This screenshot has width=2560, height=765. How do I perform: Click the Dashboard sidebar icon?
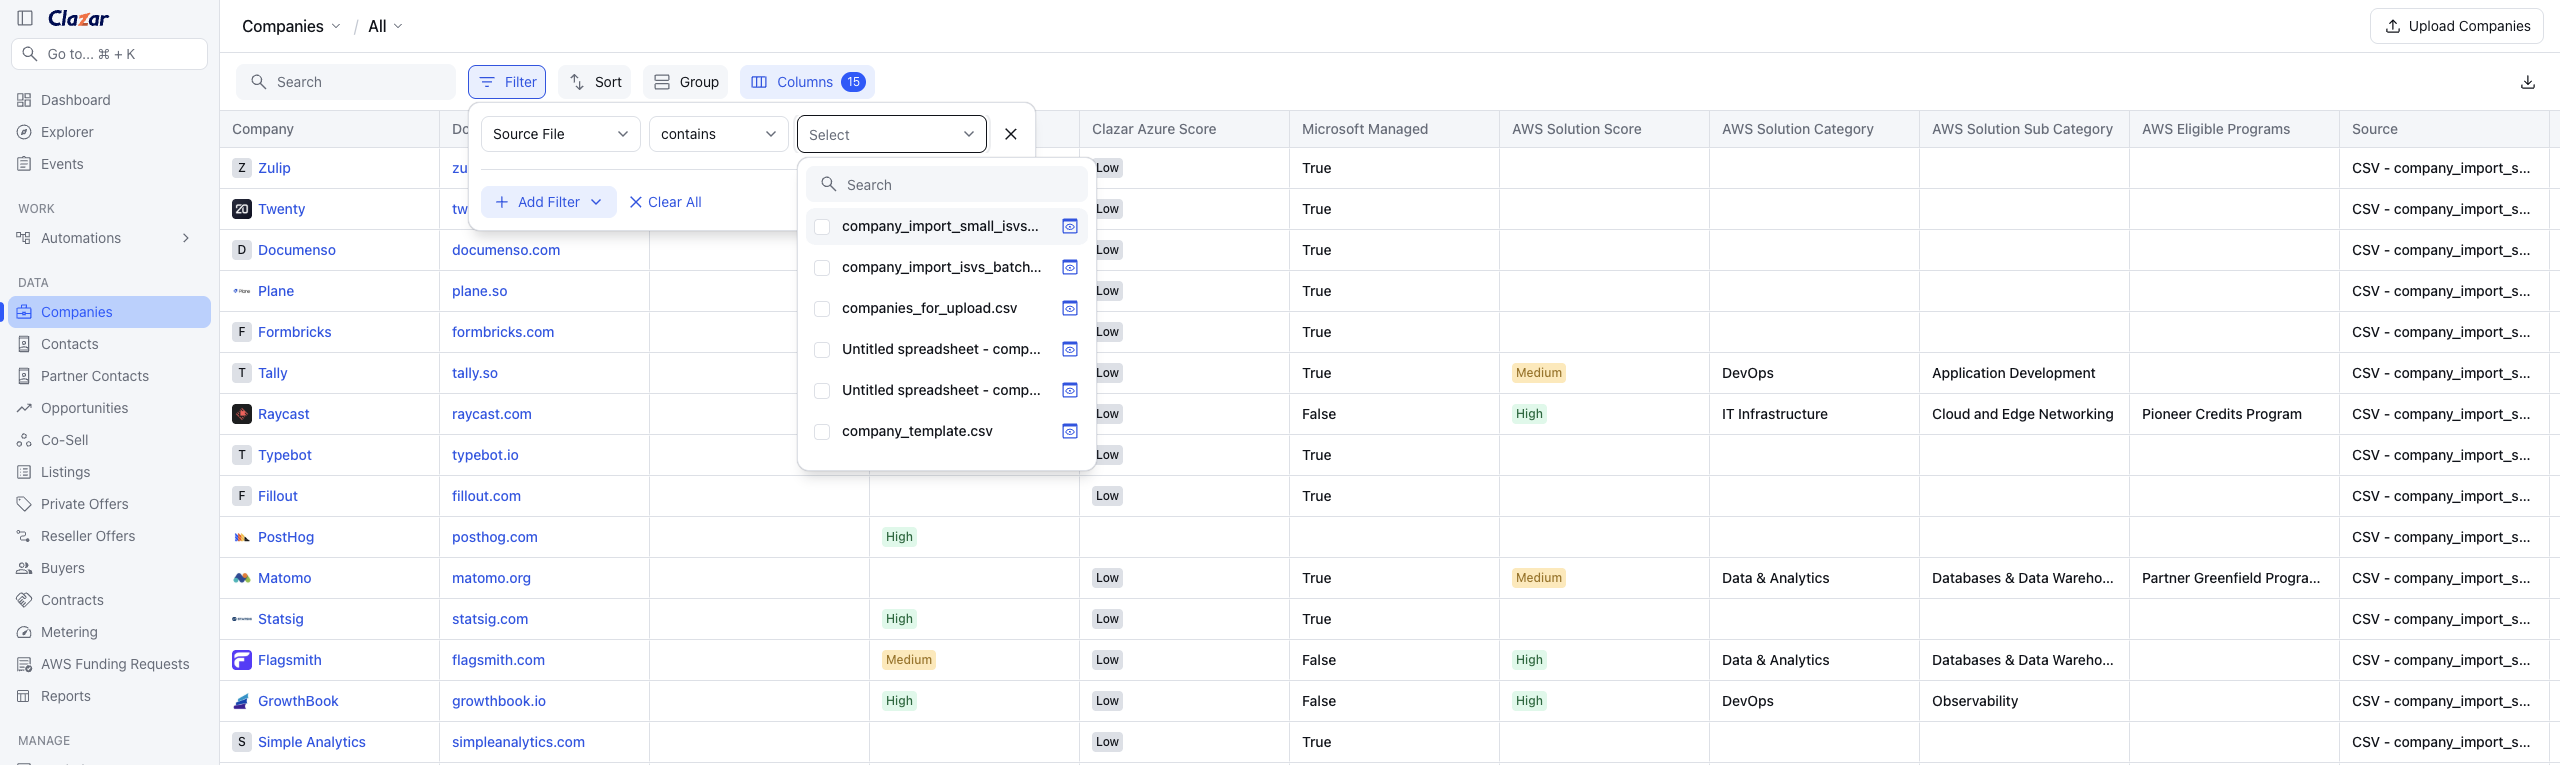(x=24, y=100)
